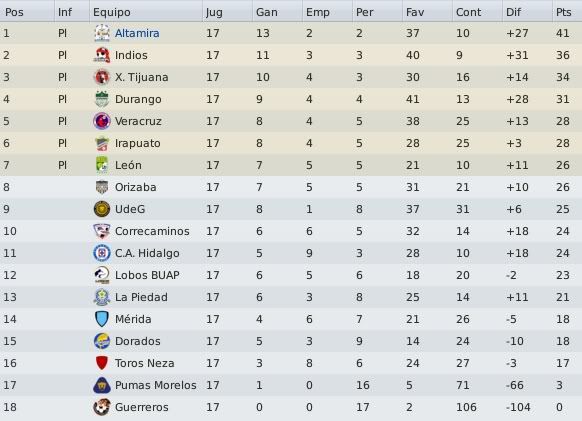Open the UdeG team logo

(x=102, y=209)
